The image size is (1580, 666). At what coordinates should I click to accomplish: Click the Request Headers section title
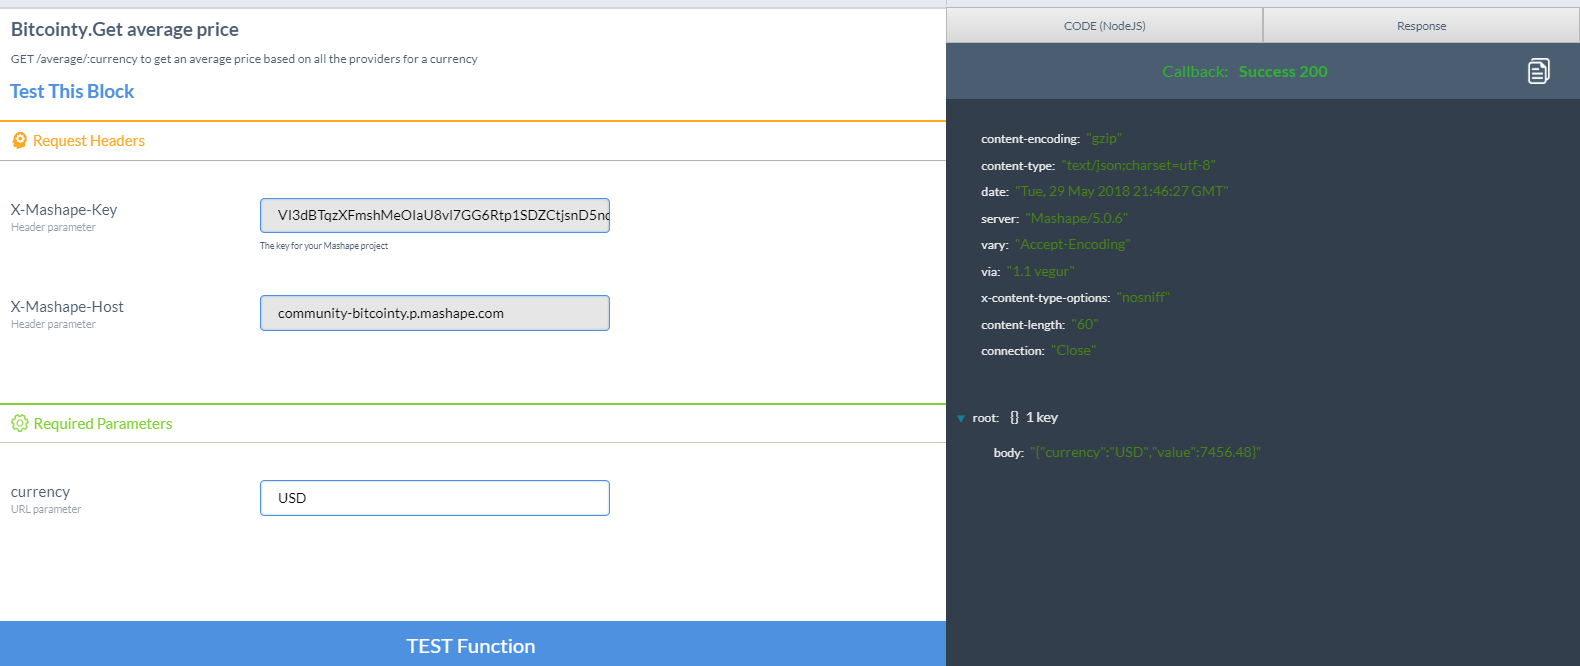89,141
